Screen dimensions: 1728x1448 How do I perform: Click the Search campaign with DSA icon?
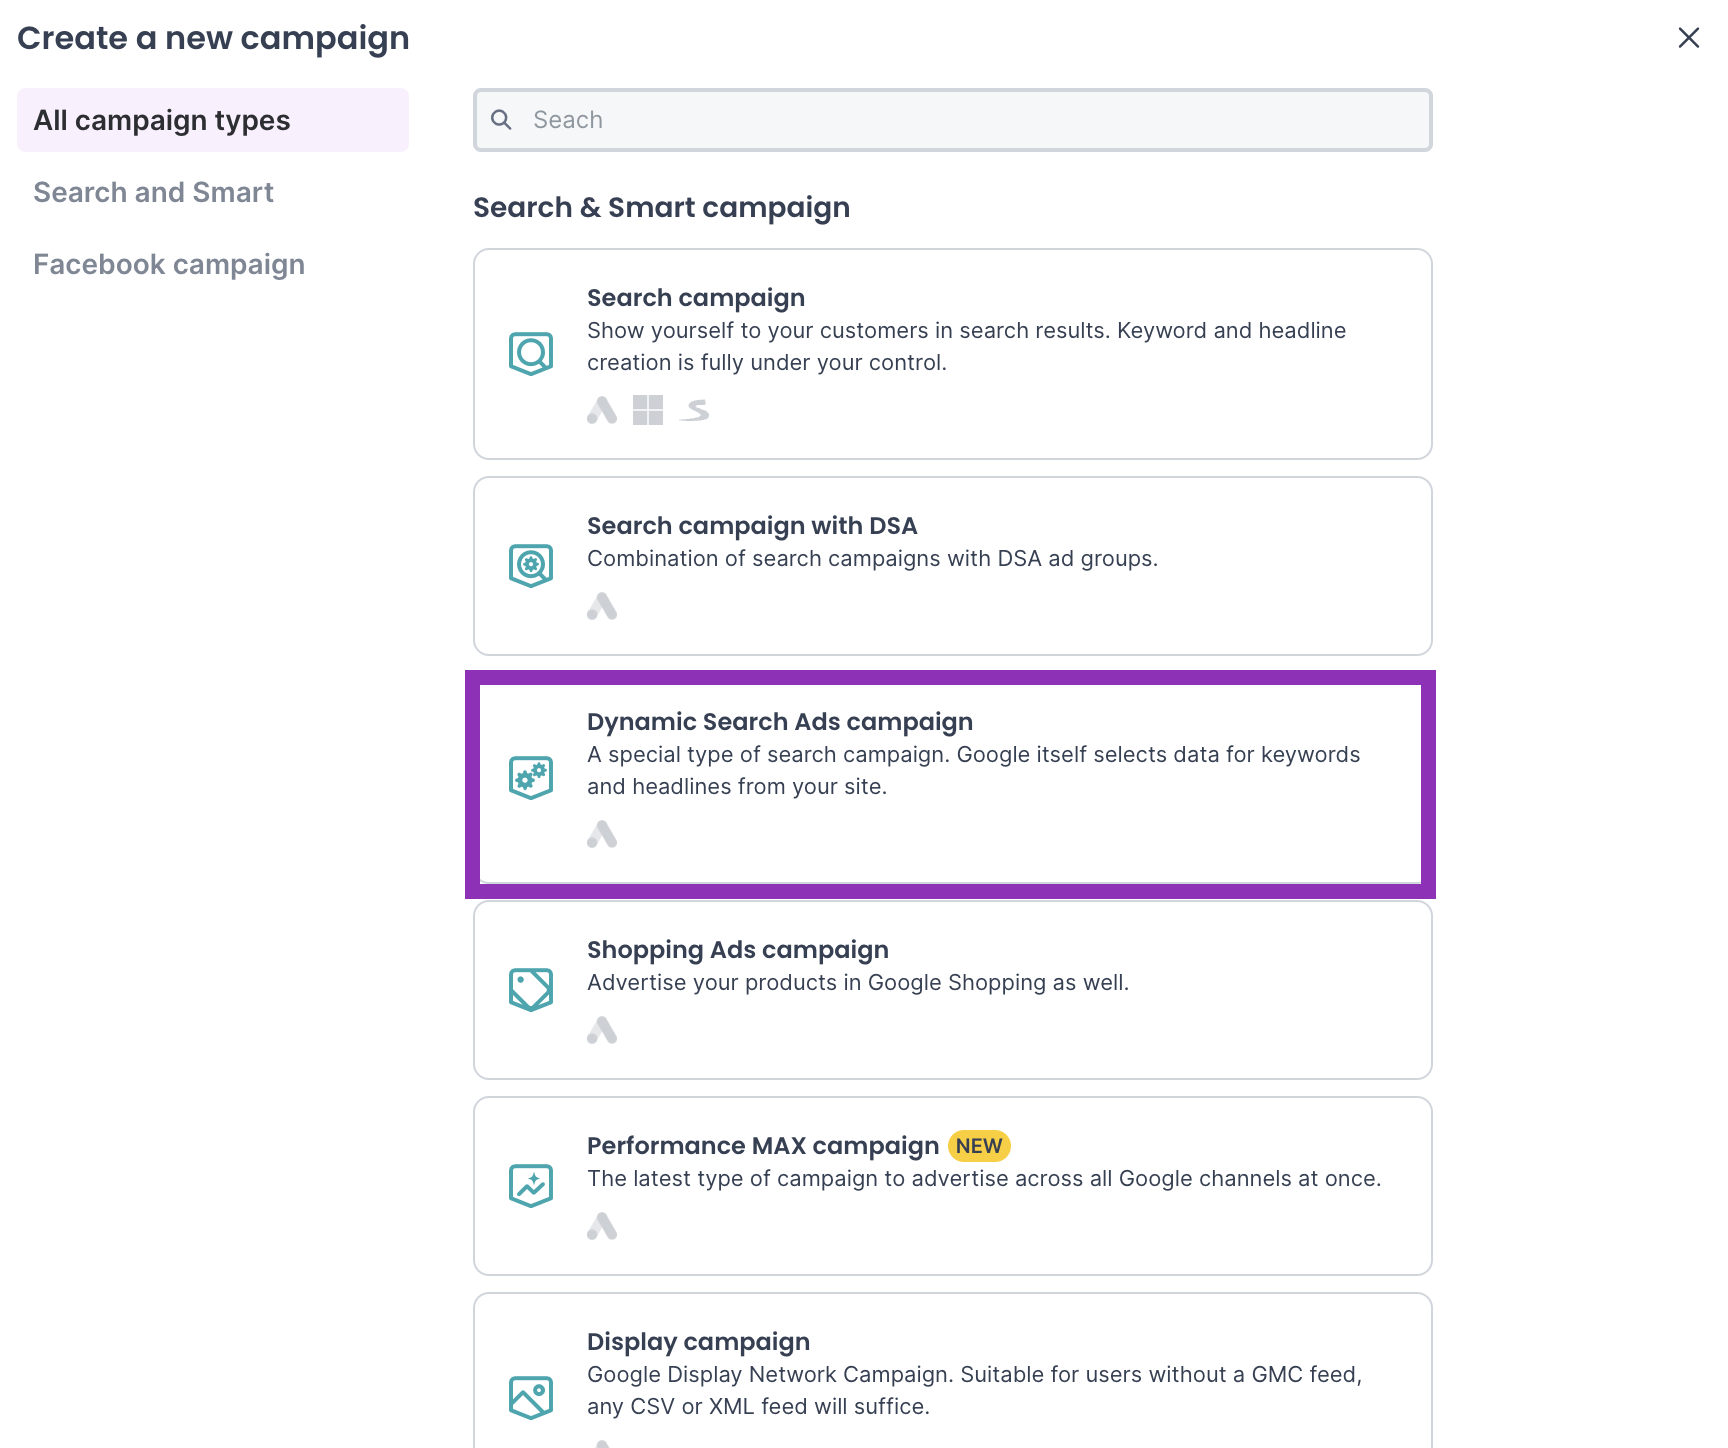pos(531,565)
